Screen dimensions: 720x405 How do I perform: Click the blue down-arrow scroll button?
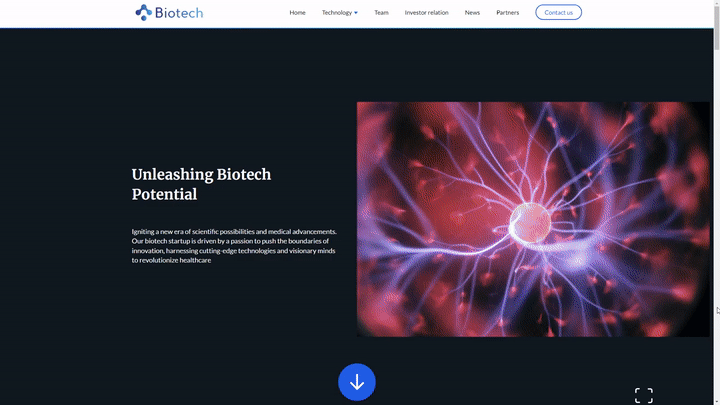click(357, 382)
